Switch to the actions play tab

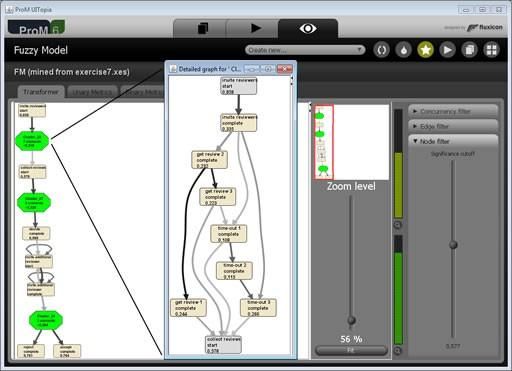(252, 28)
